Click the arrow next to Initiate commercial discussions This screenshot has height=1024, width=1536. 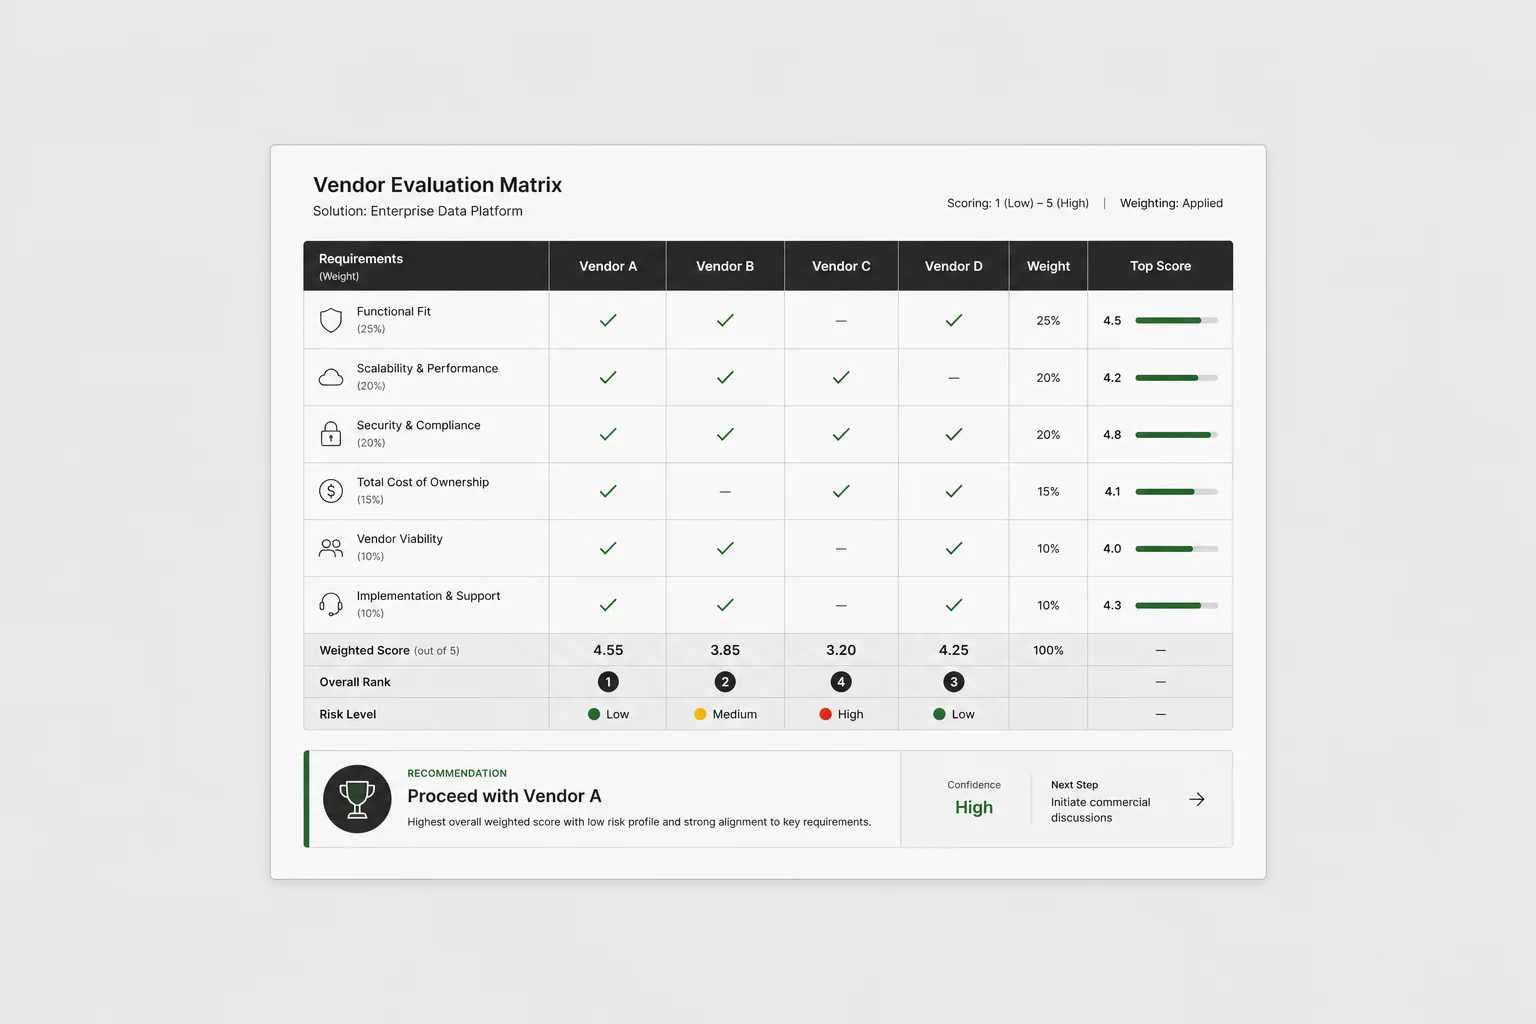pyautogui.click(x=1197, y=799)
